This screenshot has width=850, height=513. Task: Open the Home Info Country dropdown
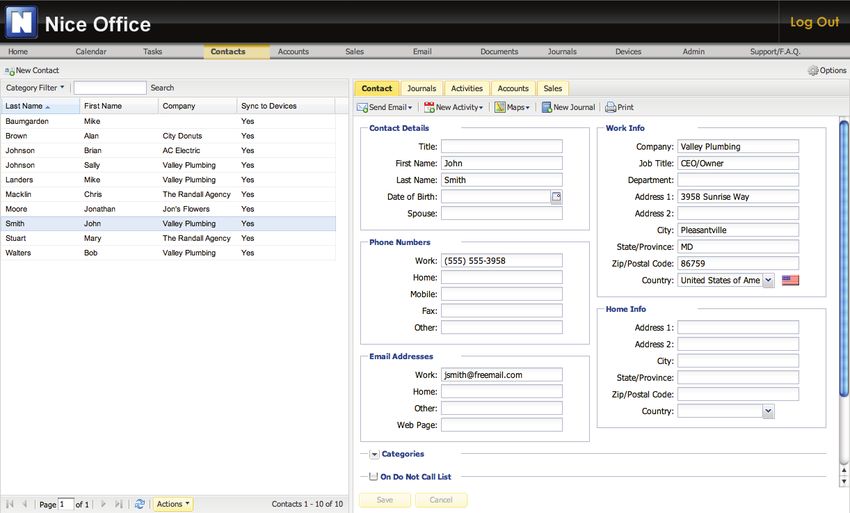coord(768,412)
